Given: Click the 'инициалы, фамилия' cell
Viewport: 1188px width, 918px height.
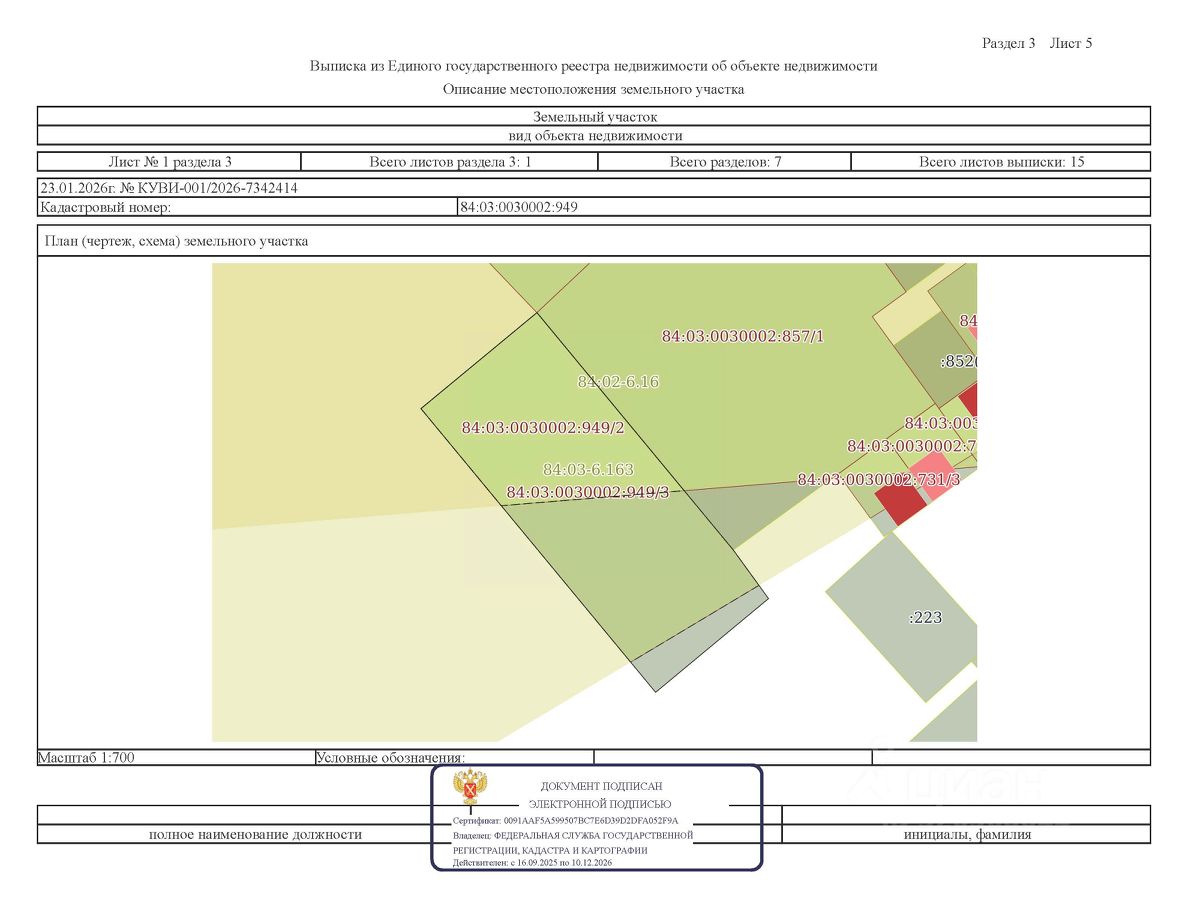Looking at the screenshot, I should pyautogui.click(x=967, y=835).
